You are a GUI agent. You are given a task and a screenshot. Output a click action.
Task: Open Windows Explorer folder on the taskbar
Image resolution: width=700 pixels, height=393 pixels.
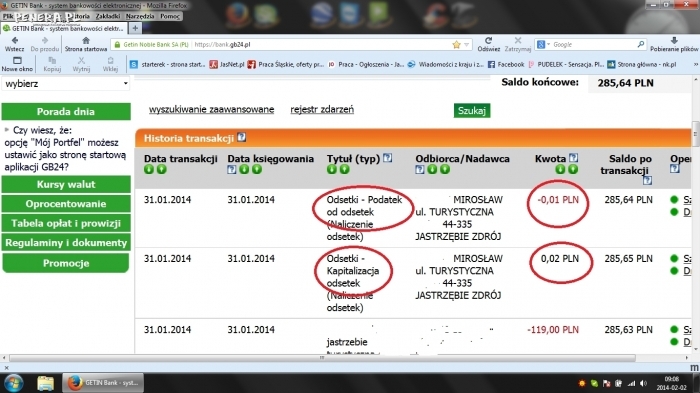click(x=45, y=383)
